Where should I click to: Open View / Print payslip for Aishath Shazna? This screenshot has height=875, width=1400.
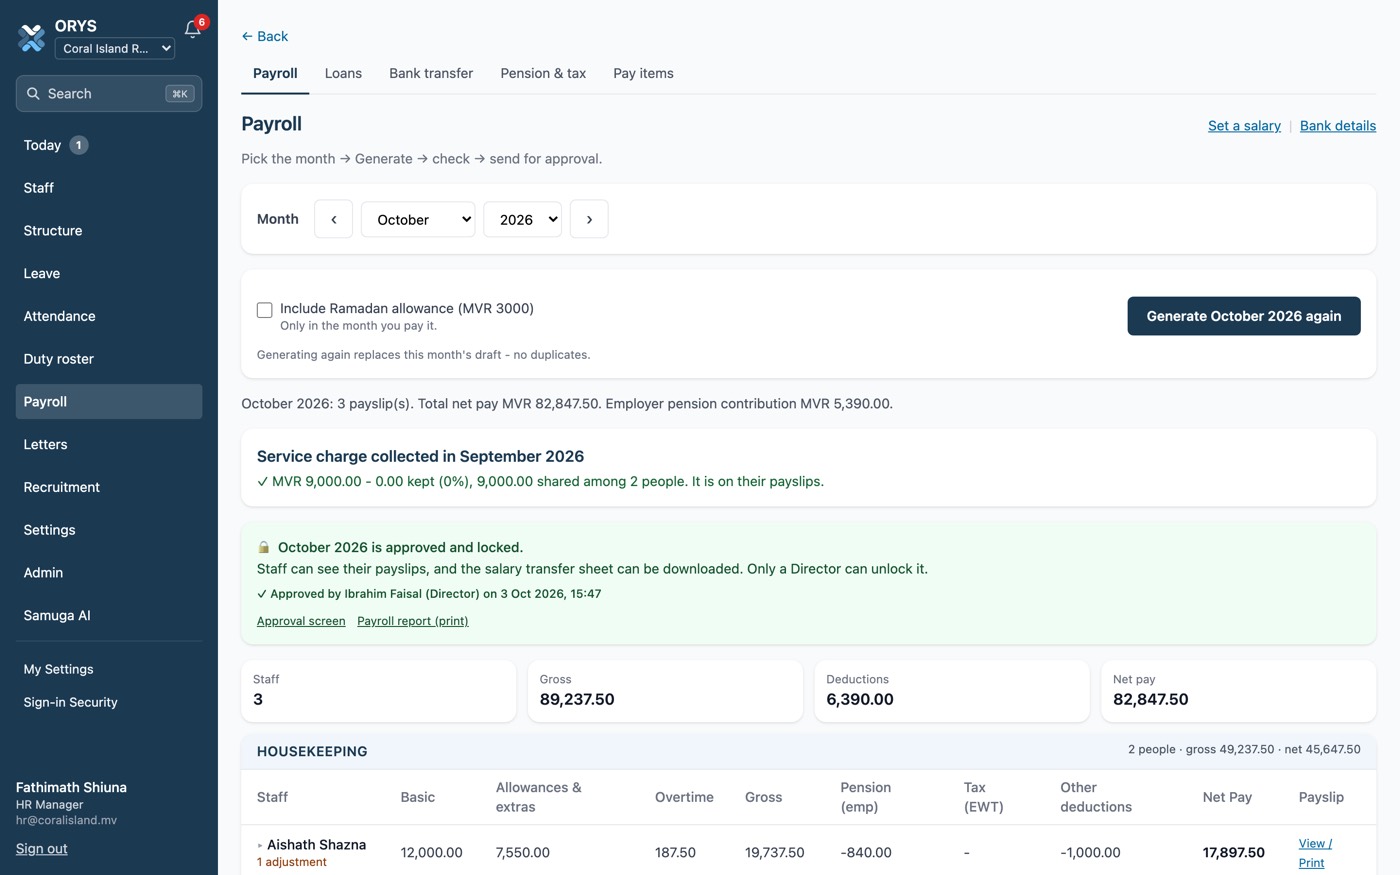pos(1315,853)
